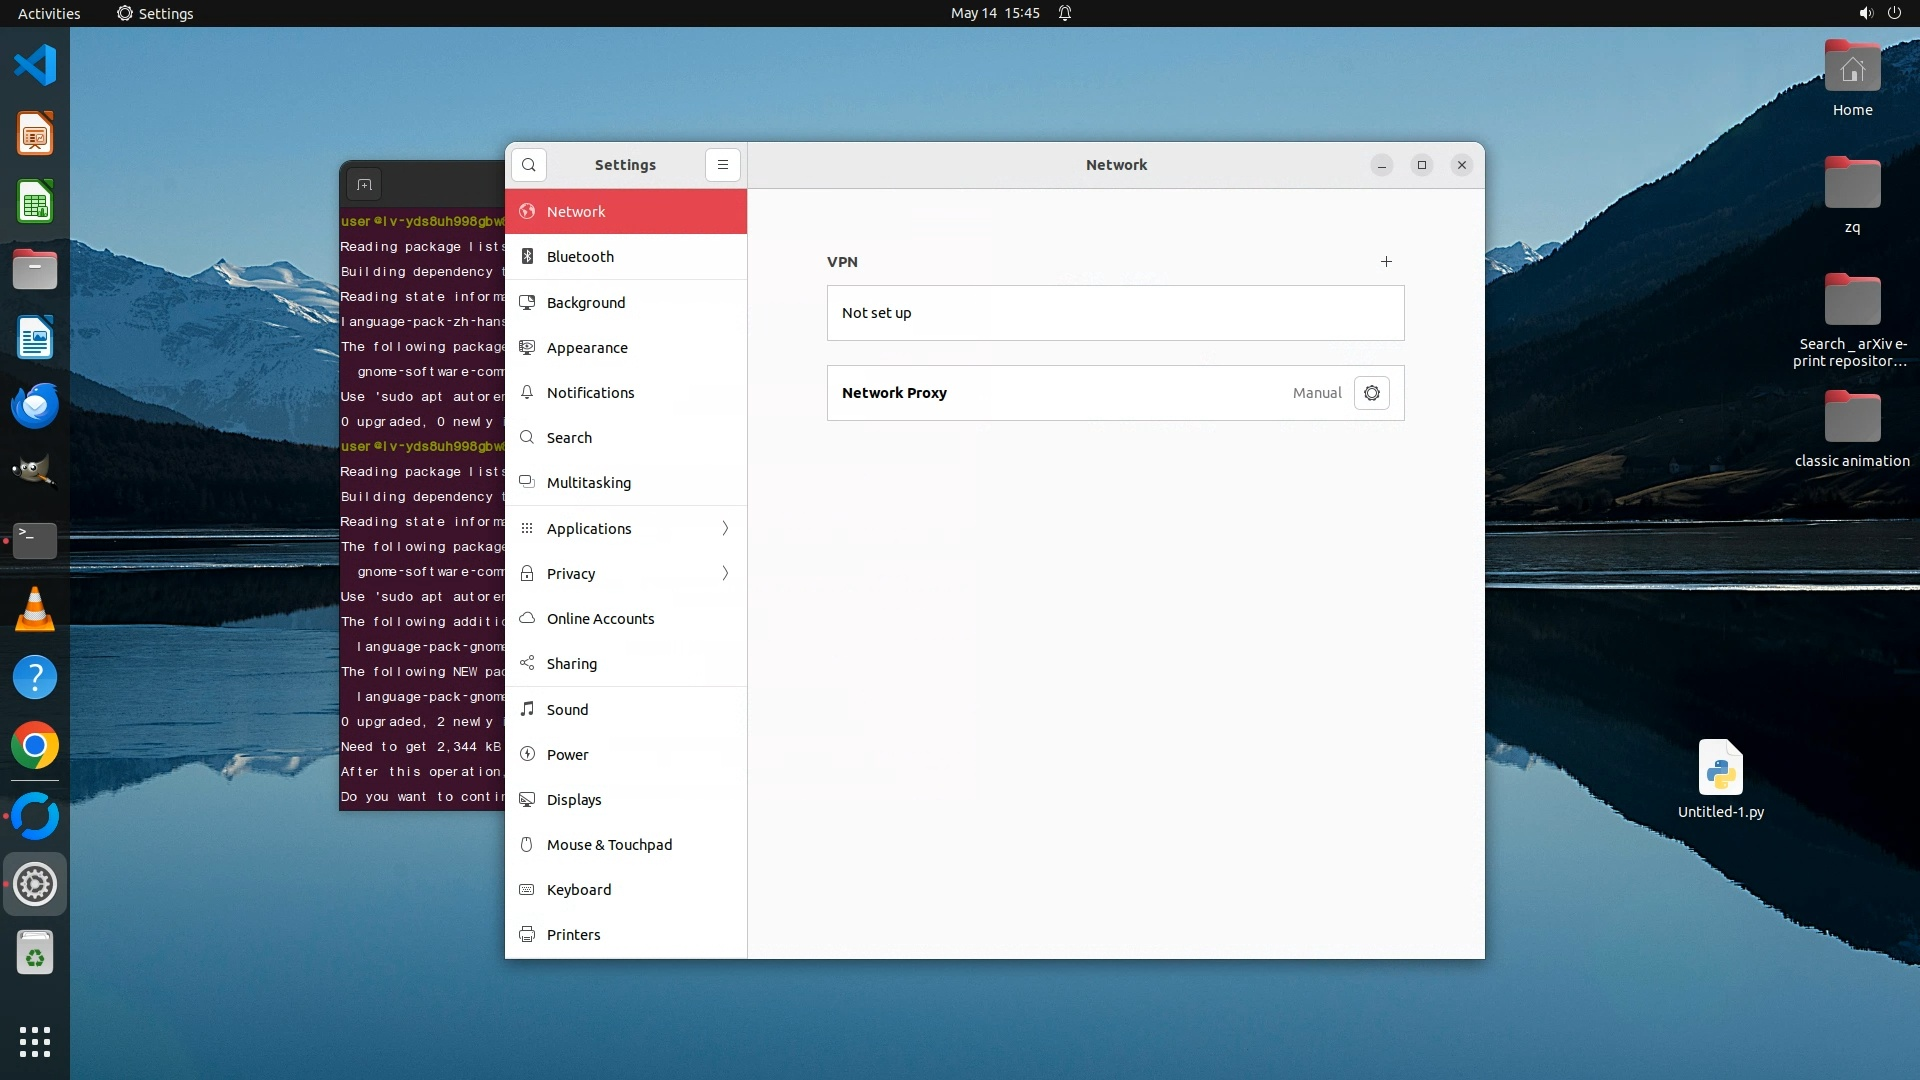
Task: Open new terminal tab icon
Action: [x=364, y=185]
